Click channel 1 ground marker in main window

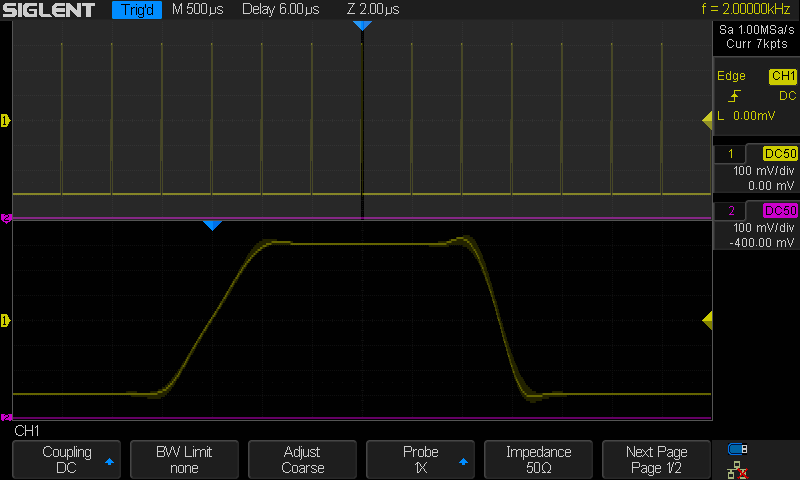6,120
